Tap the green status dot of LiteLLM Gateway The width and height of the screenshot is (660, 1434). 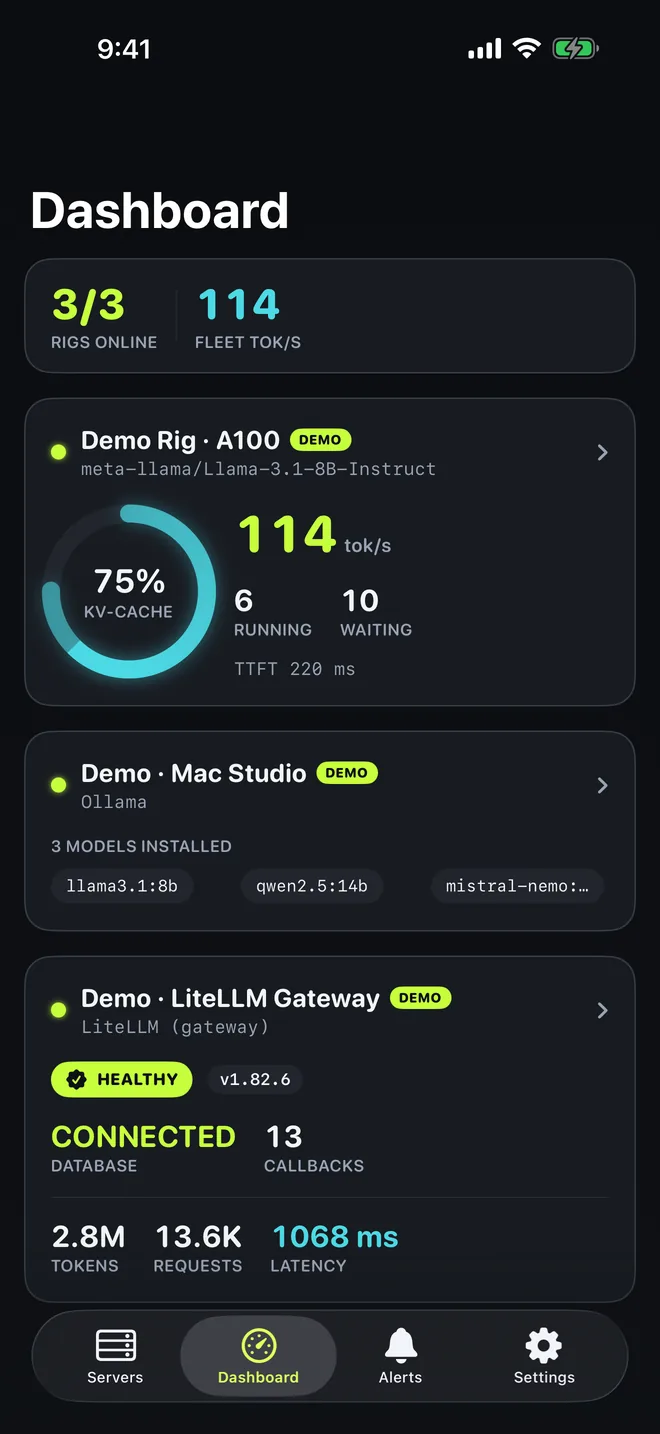(58, 1011)
